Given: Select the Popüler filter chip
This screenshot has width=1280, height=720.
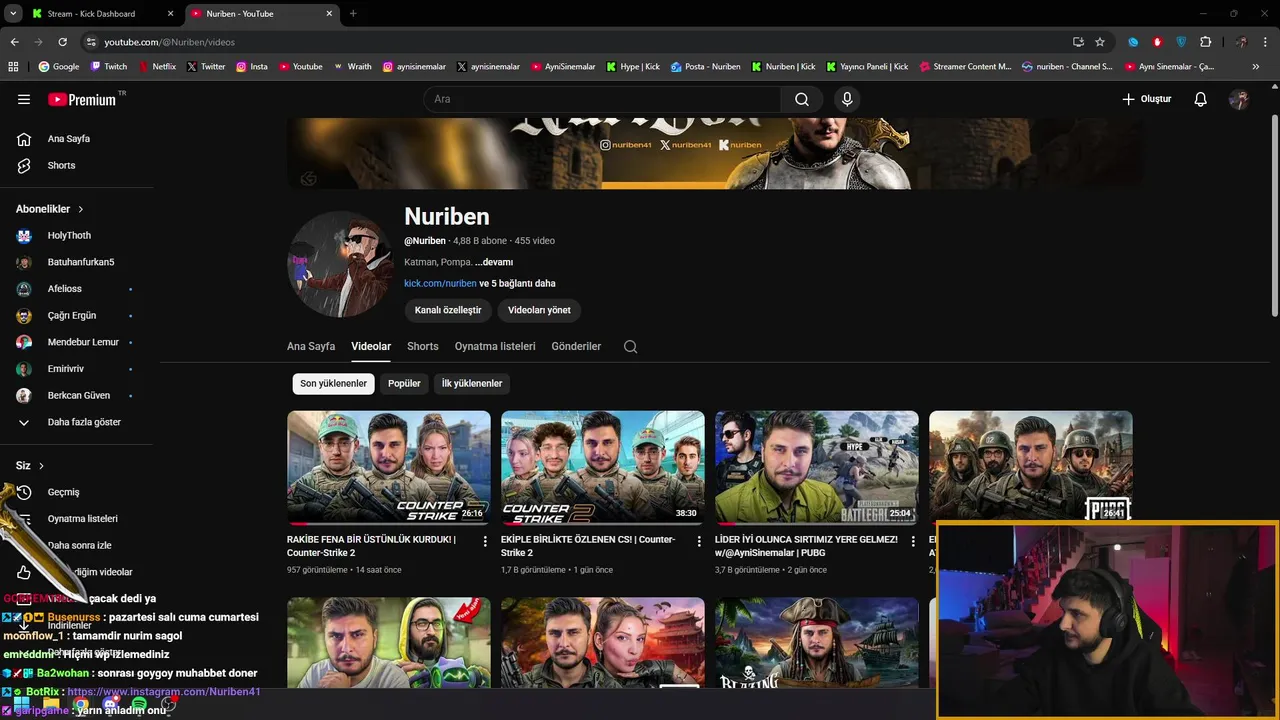Looking at the screenshot, I should click(404, 383).
